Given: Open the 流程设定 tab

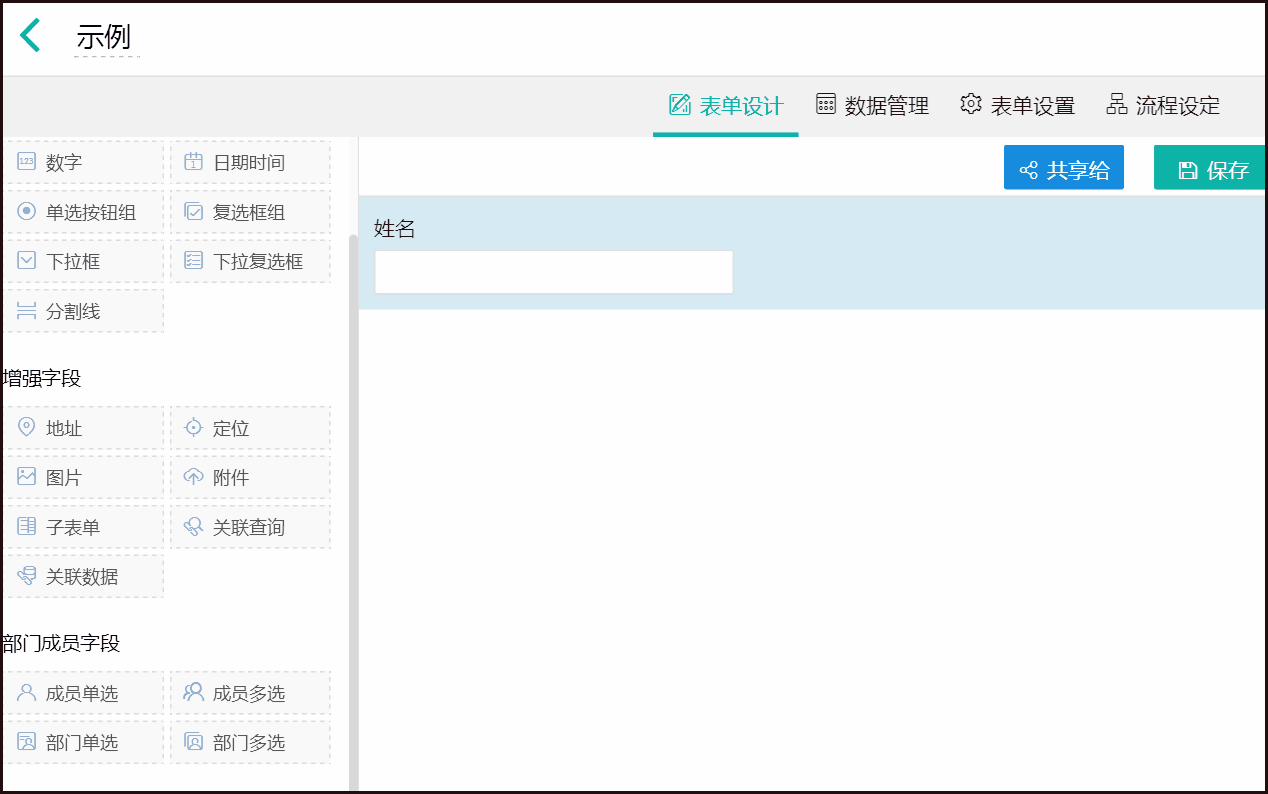Looking at the screenshot, I should tap(1163, 105).
